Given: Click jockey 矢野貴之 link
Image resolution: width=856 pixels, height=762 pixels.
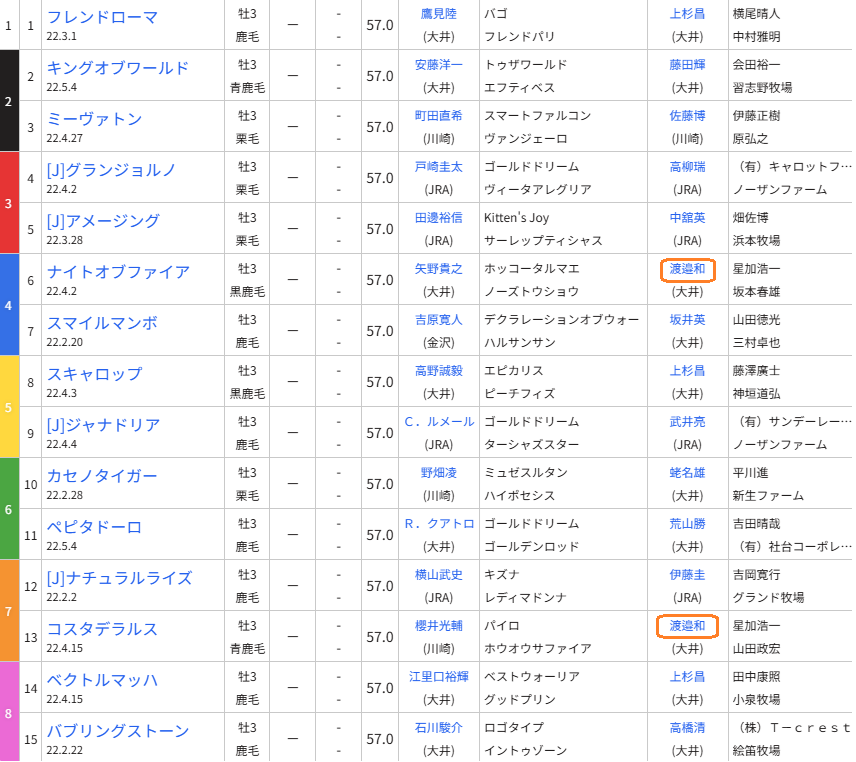Looking at the screenshot, I should pyautogui.click(x=438, y=269).
